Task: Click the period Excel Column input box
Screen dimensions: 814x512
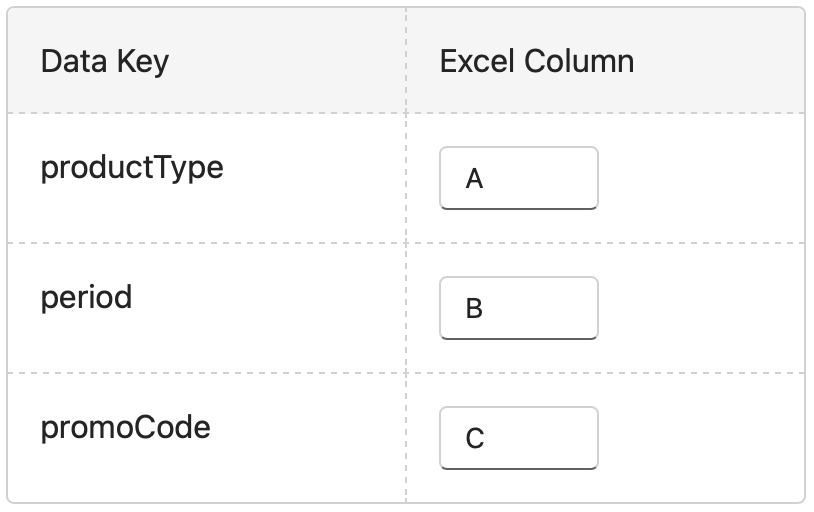Action: click(518, 308)
